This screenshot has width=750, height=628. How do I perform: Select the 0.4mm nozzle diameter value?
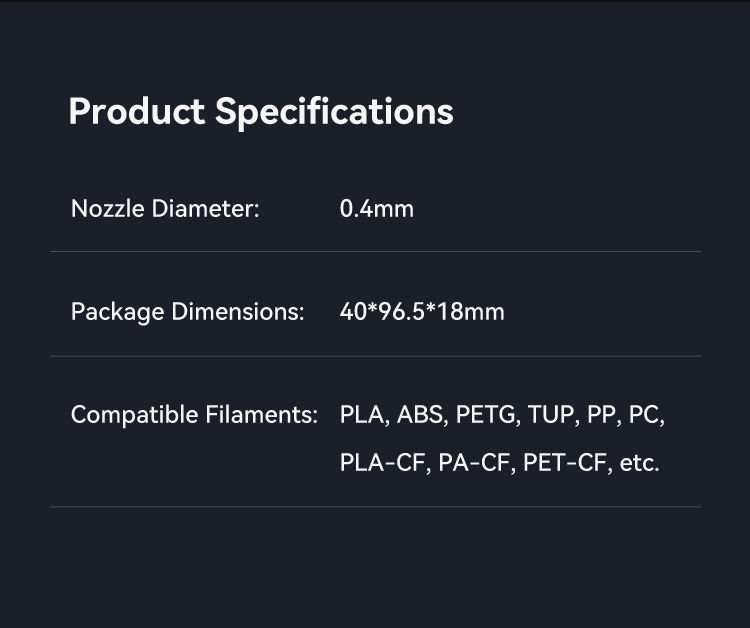[376, 209]
